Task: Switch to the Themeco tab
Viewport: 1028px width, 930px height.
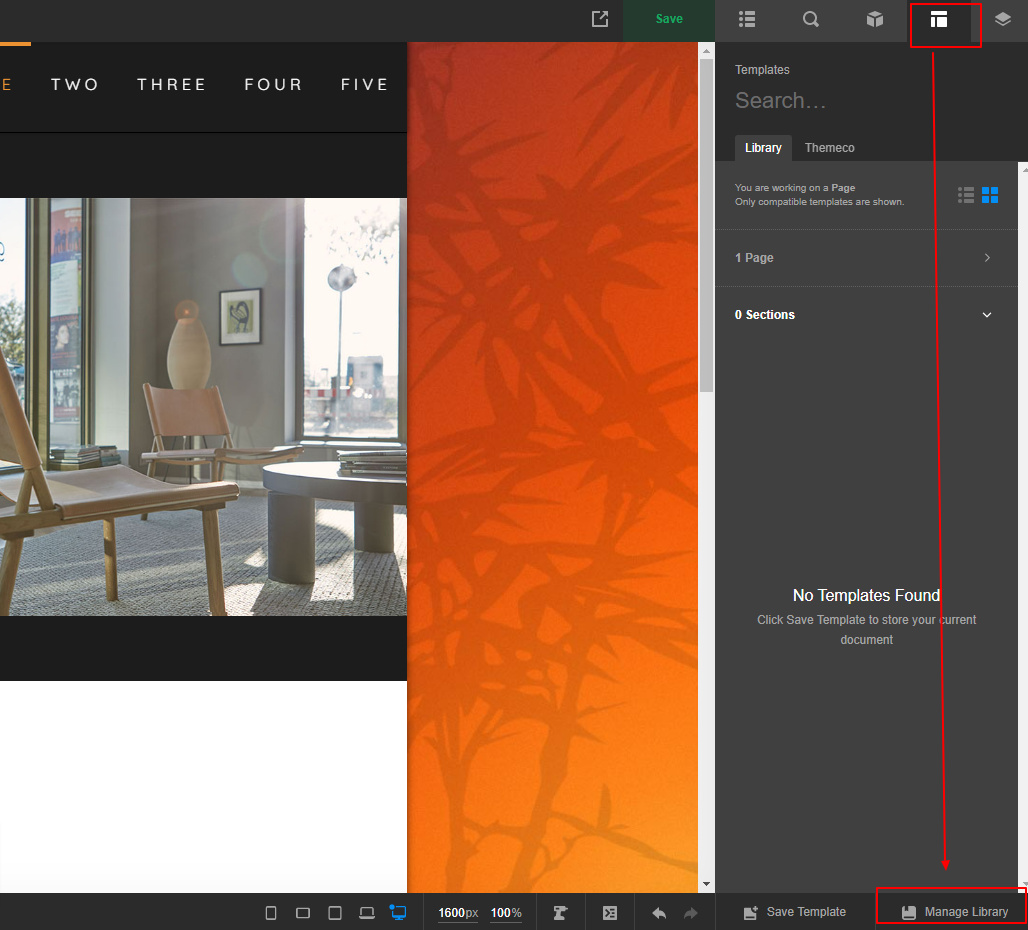Action: pyautogui.click(x=829, y=148)
